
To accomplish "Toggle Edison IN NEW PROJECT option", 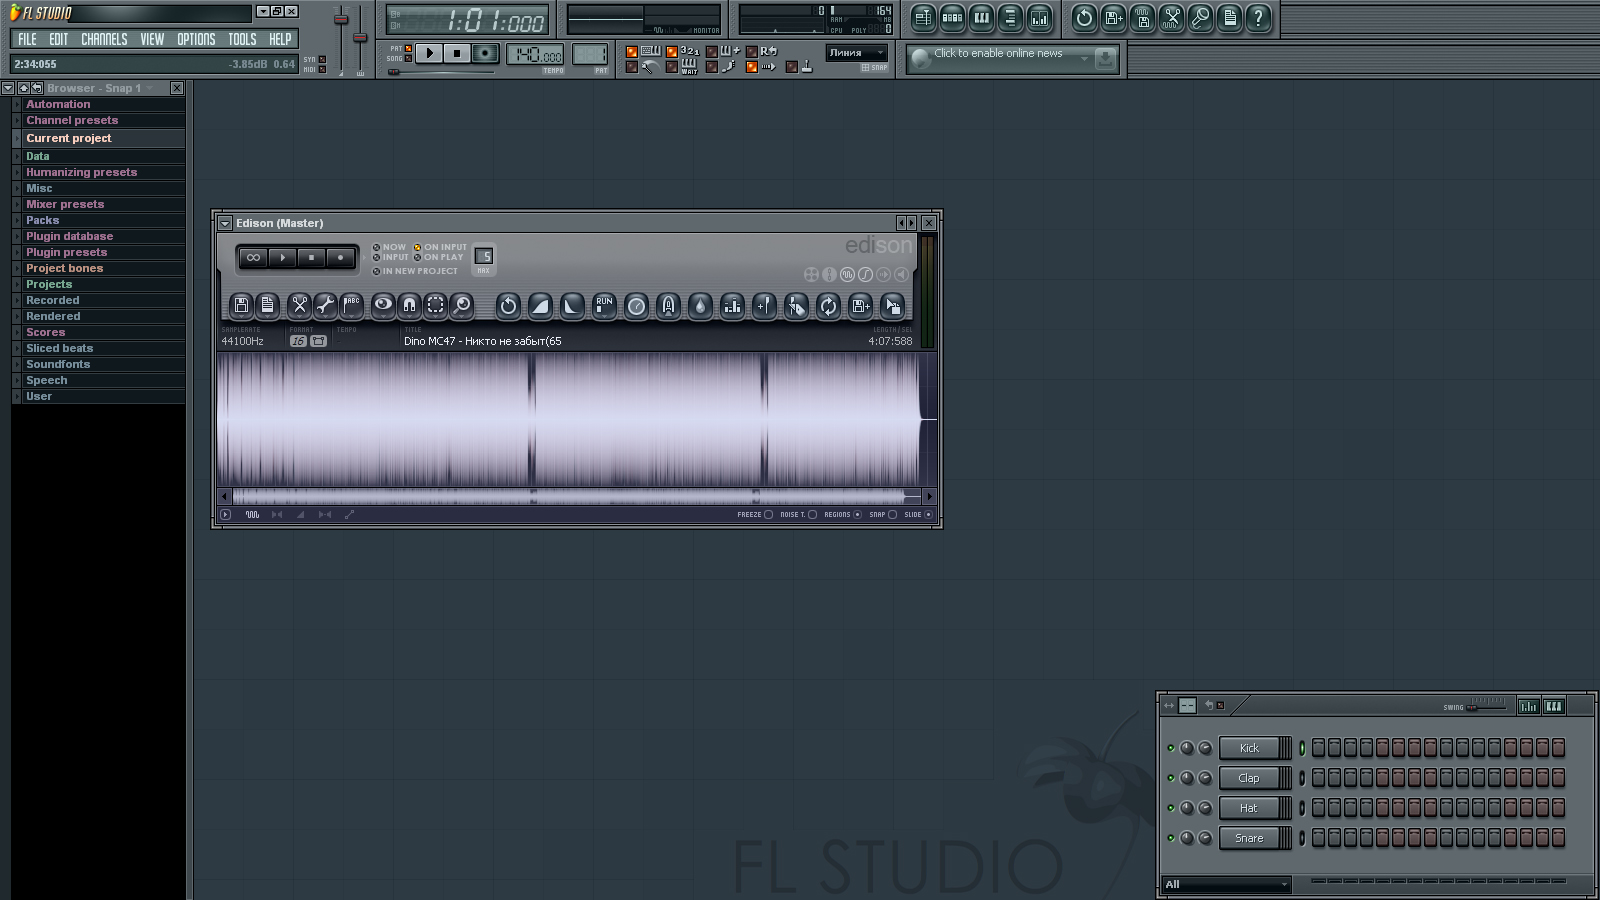I will [x=415, y=271].
